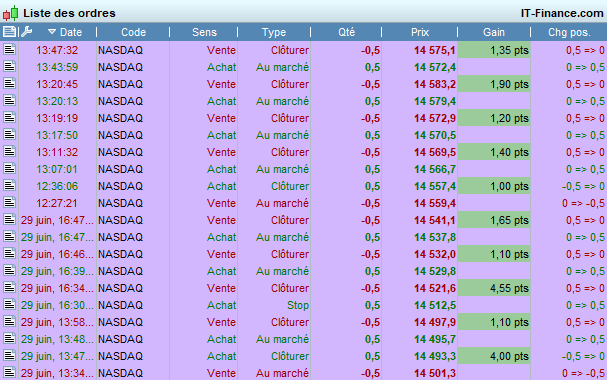Open order details icon for 13:20:45 row
This screenshot has width=607, height=380.
tap(9, 84)
